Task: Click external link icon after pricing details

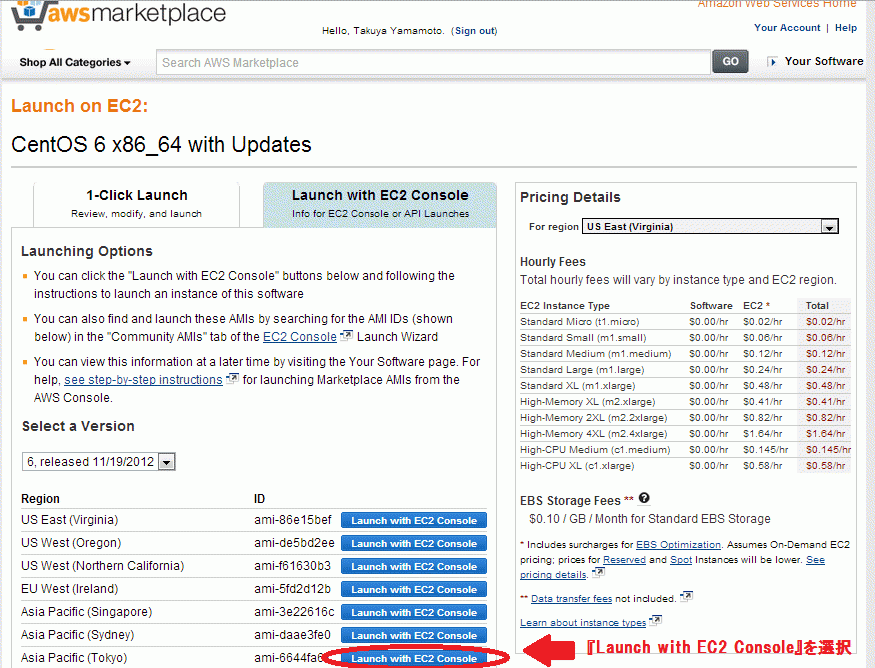Action: 598,573
